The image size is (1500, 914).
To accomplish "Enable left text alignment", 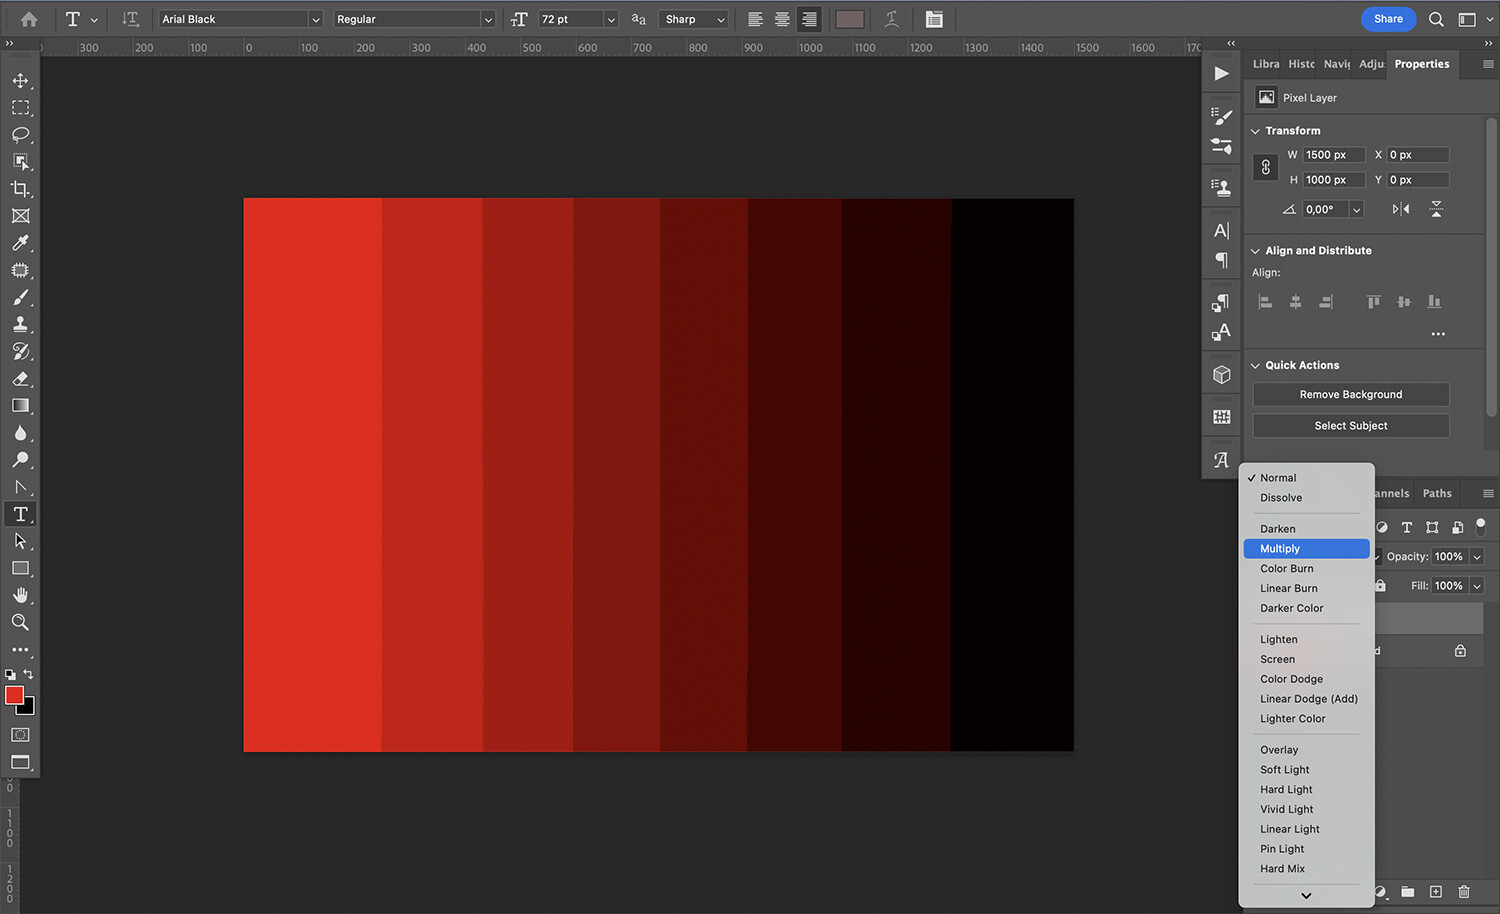I will pos(753,19).
